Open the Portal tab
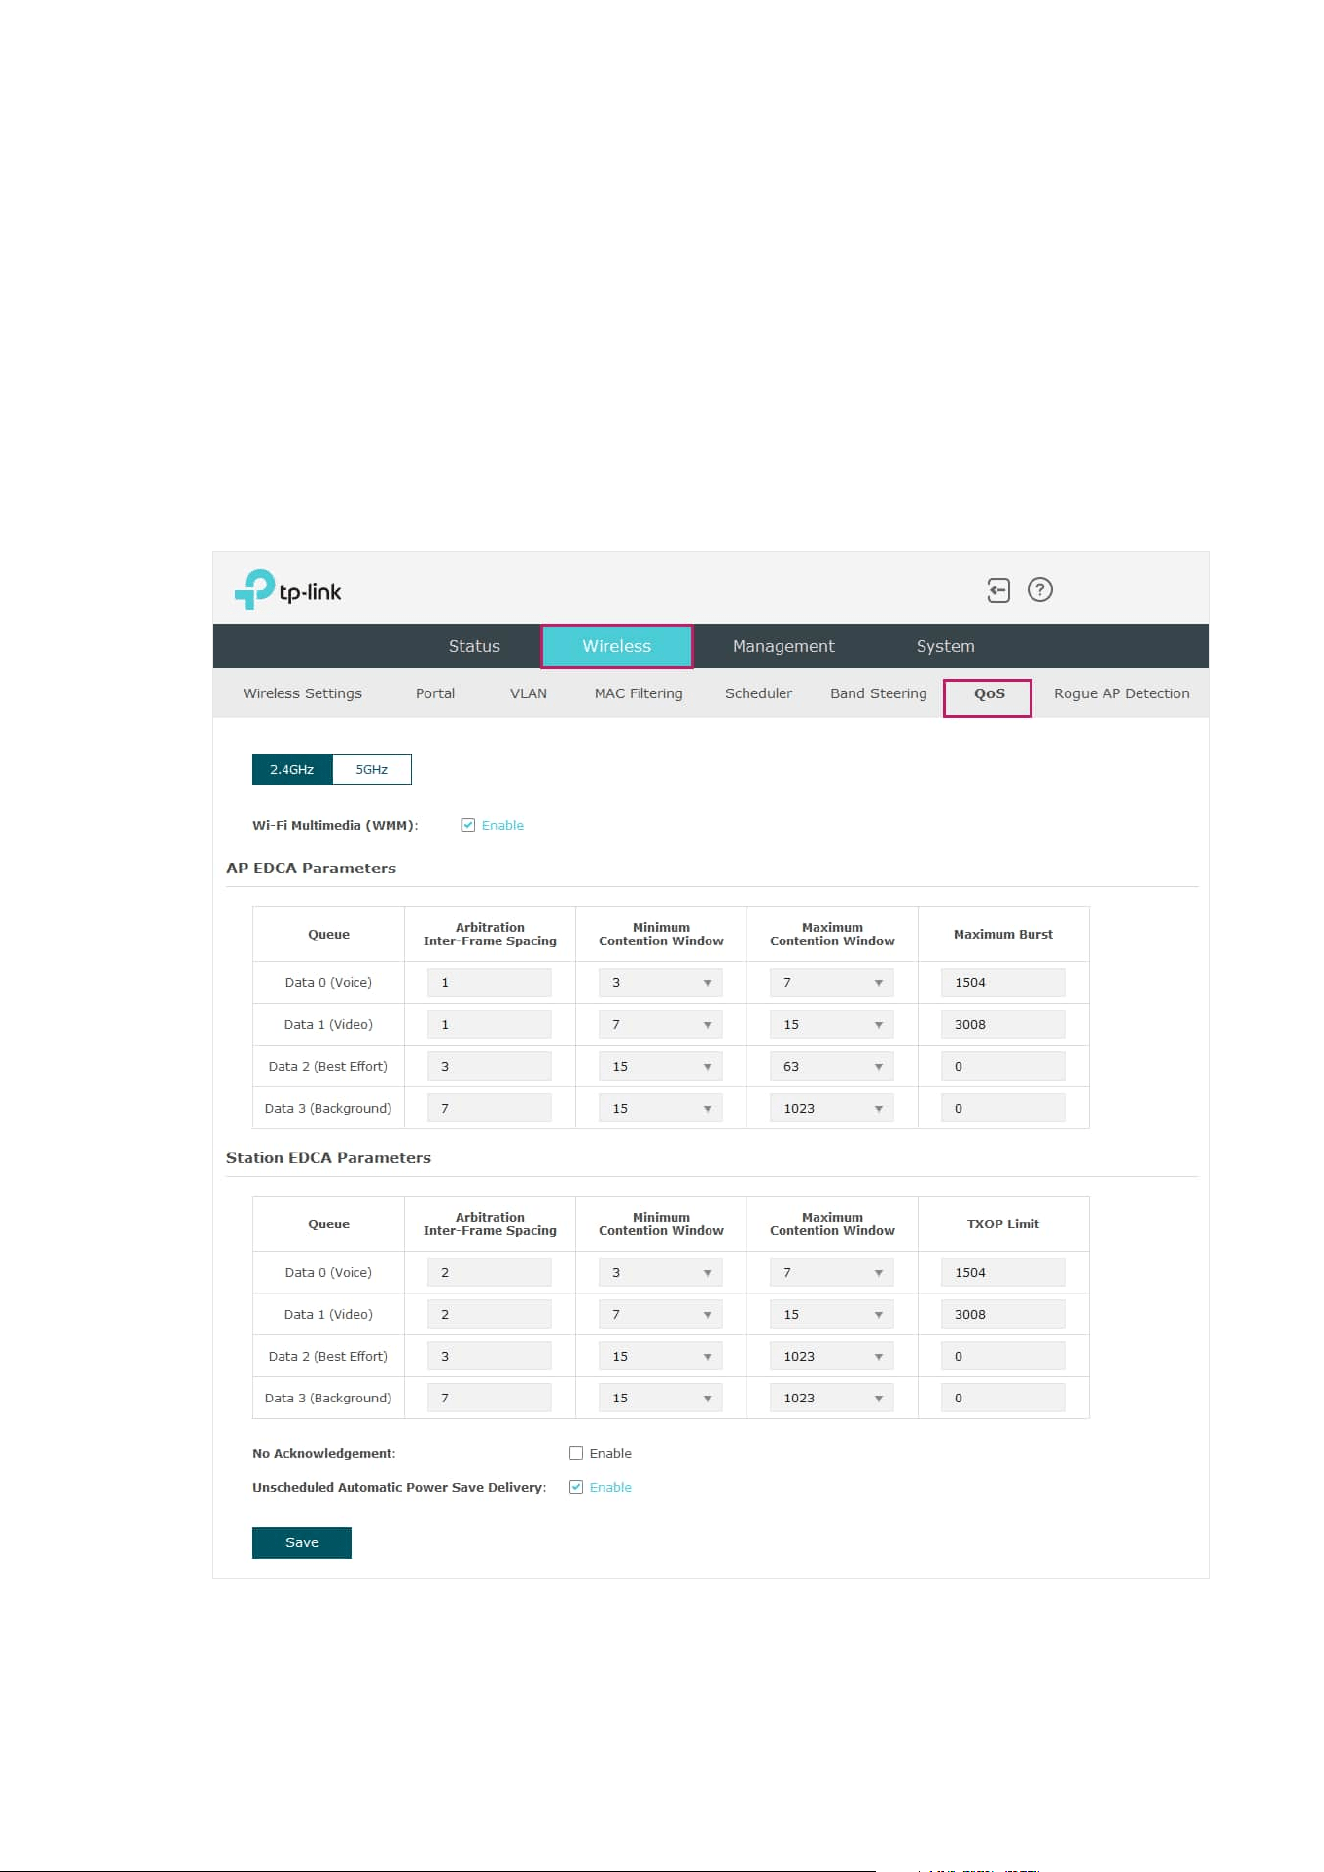 pyautogui.click(x=435, y=693)
